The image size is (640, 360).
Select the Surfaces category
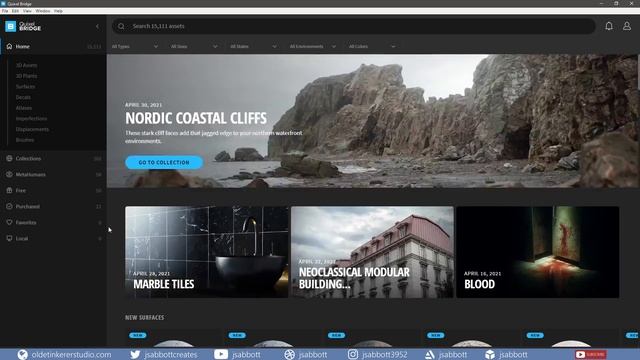point(25,87)
